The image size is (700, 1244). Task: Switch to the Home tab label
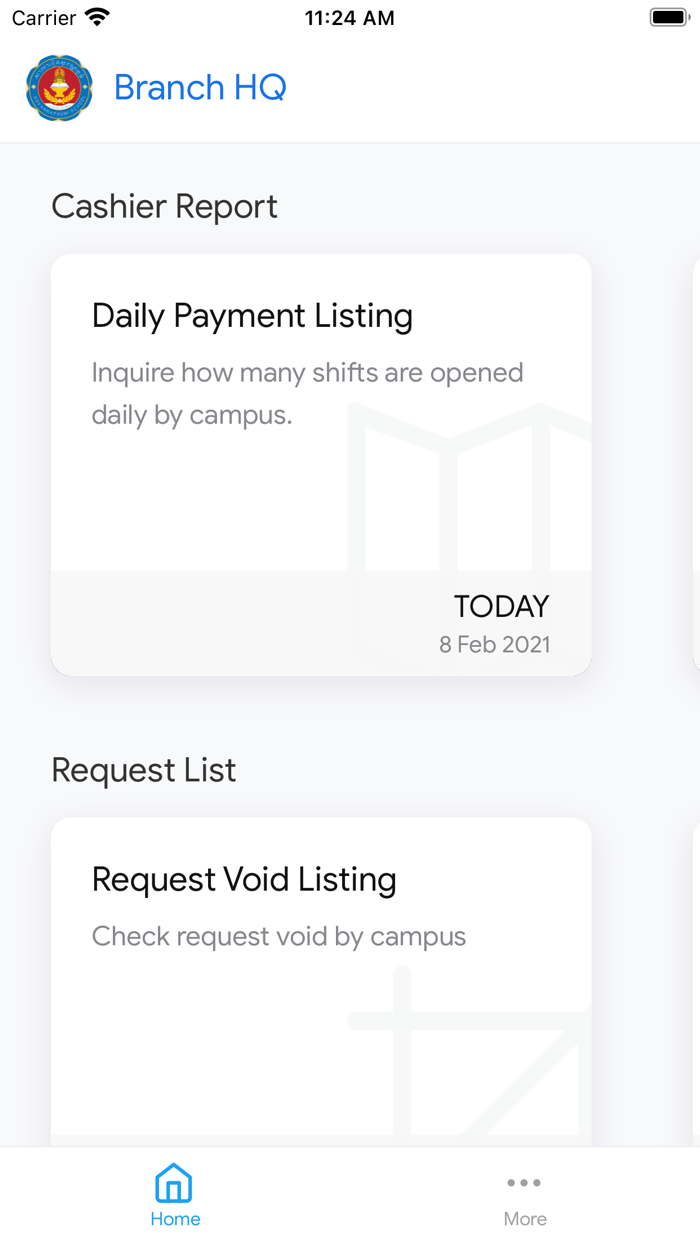pyautogui.click(x=175, y=1219)
